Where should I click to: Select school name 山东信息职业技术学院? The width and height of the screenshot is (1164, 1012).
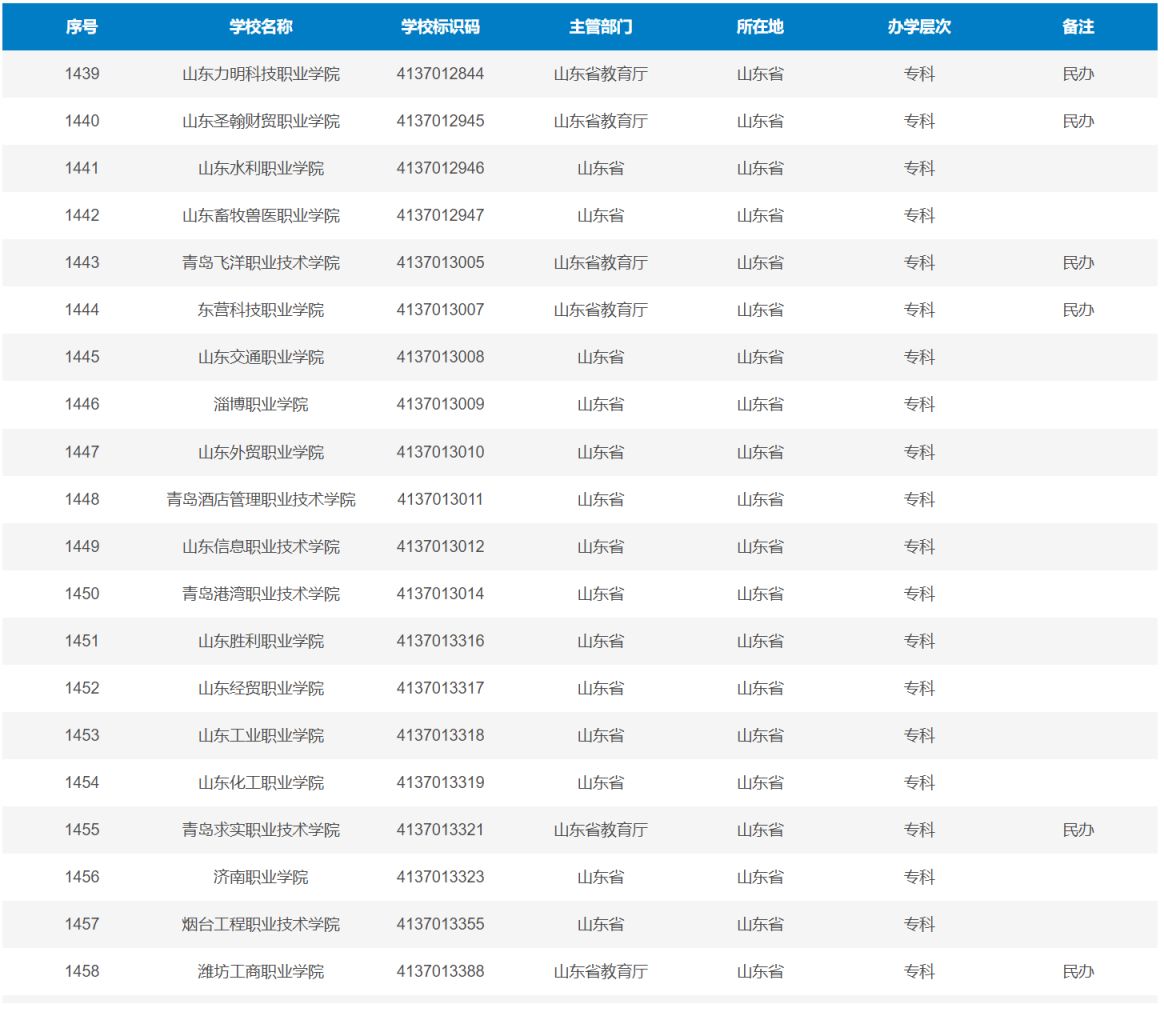pos(261,546)
